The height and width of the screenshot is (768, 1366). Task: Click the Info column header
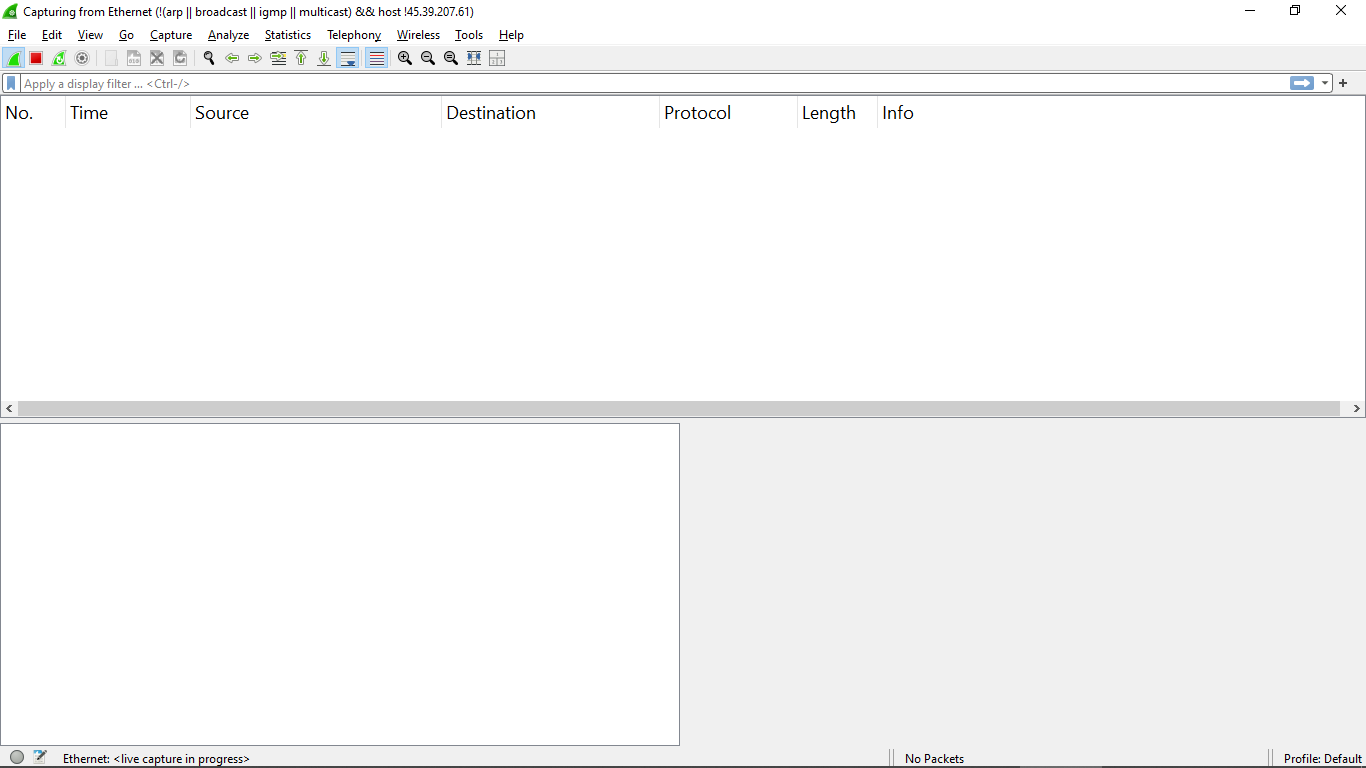click(x=1121, y=113)
